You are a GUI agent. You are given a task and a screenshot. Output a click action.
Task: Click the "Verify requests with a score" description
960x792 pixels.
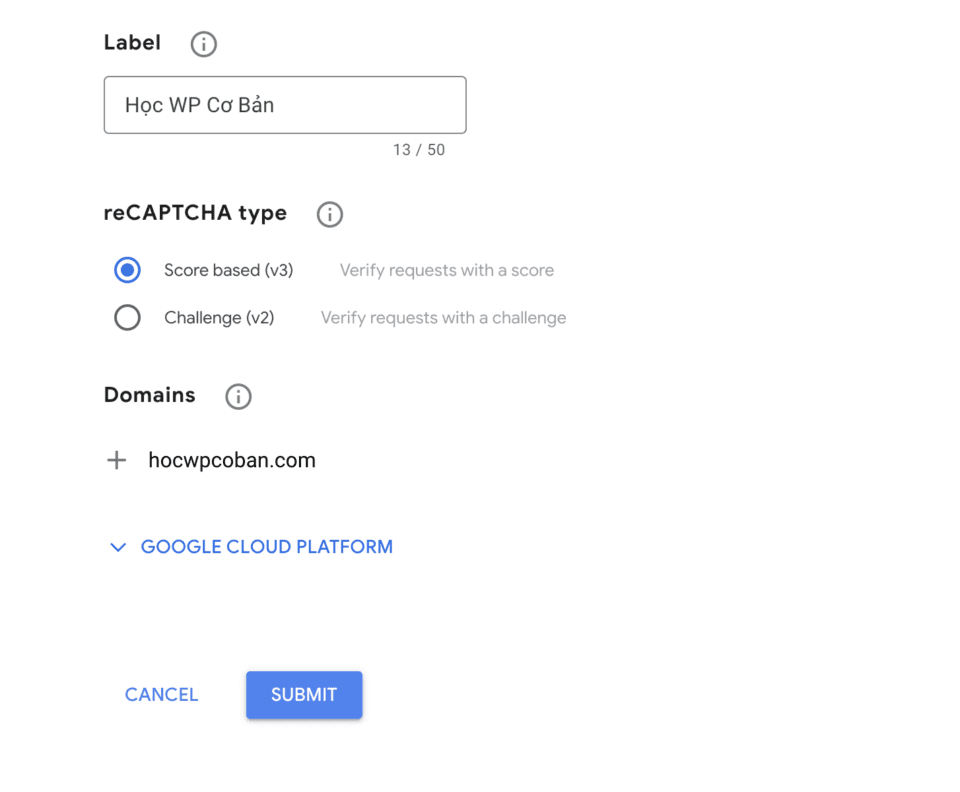tap(447, 270)
